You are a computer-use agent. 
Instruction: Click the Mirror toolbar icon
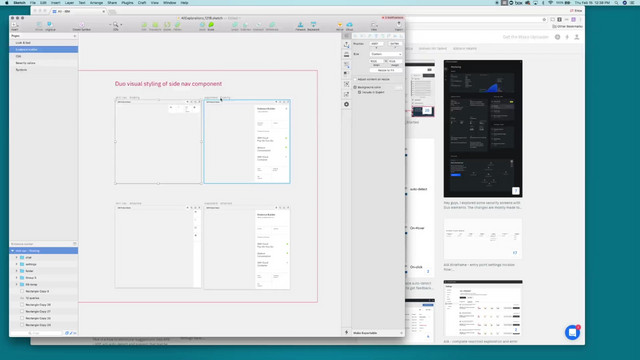(x=340, y=26)
